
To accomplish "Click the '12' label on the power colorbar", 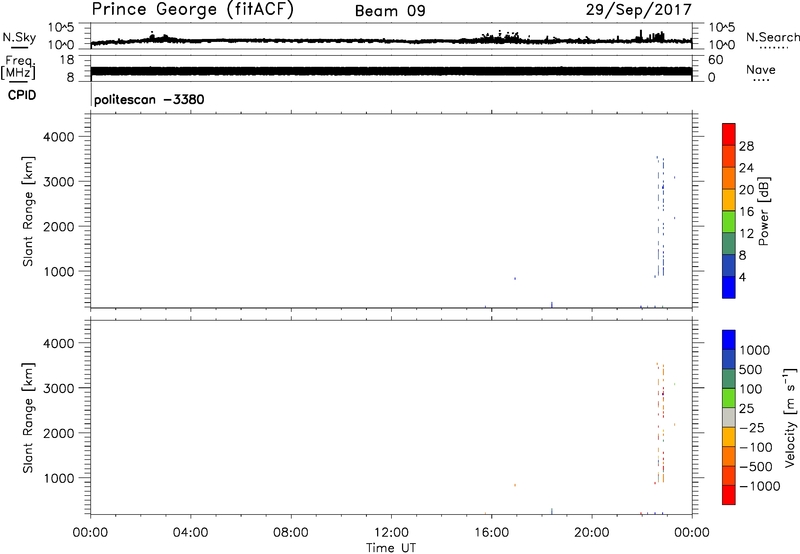I will pos(746,234).
